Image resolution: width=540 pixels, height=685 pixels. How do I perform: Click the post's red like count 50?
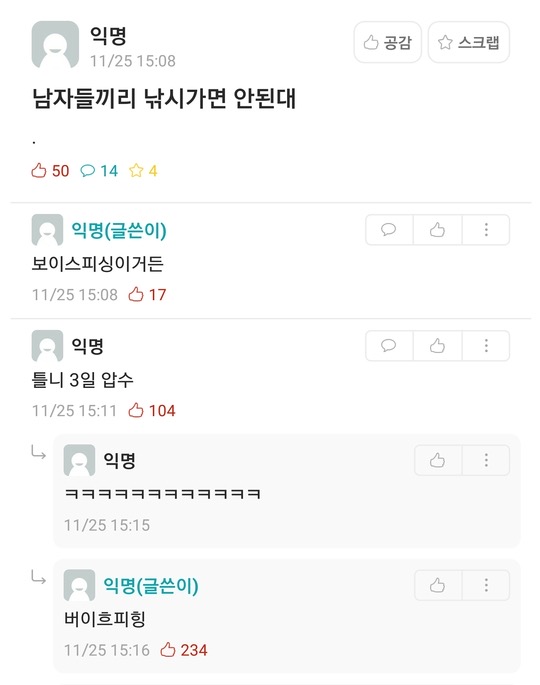pyautogui.click(x=50, y=170)
